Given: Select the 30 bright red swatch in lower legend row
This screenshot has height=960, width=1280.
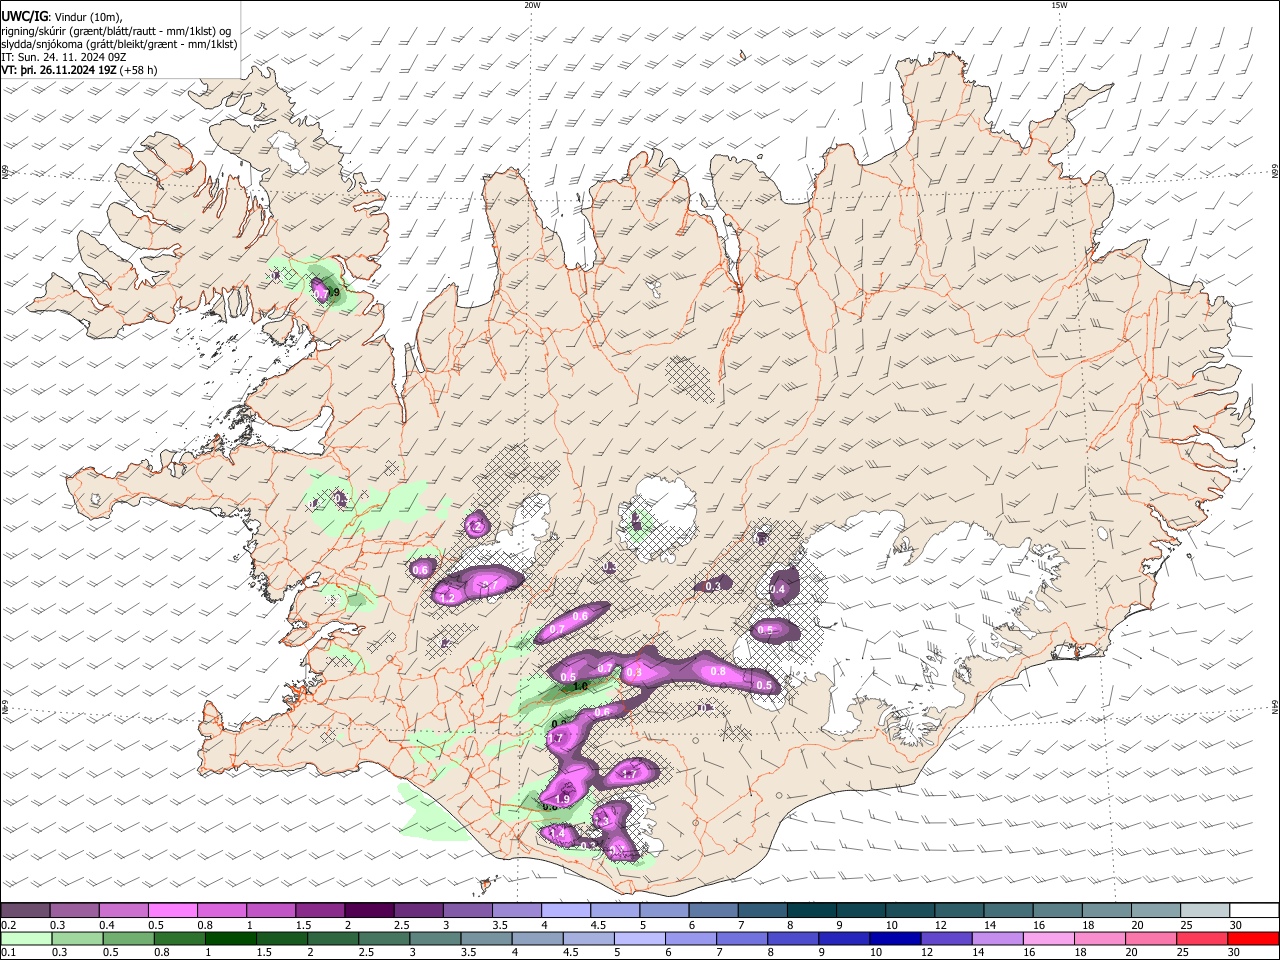Looking at the screenshot, I should coord(1254,939).
